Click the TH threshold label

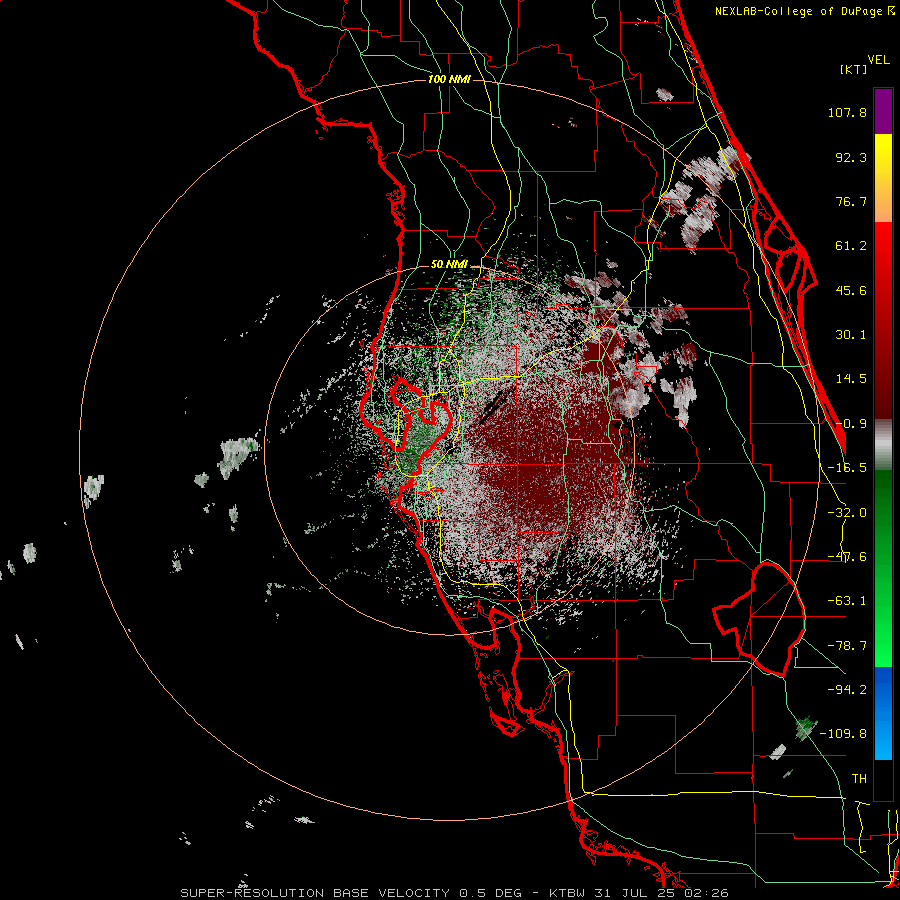pos(859,779)
